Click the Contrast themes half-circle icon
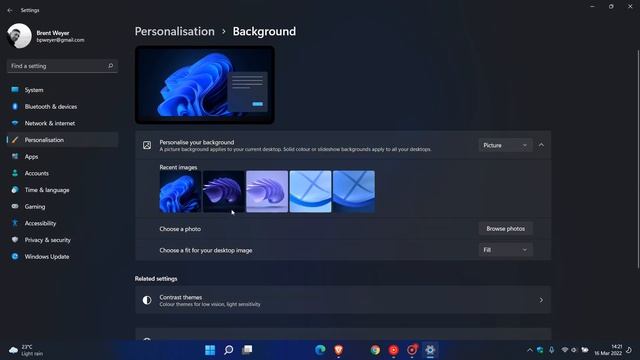This screenshot has height=360, width=640. (147, 300)
